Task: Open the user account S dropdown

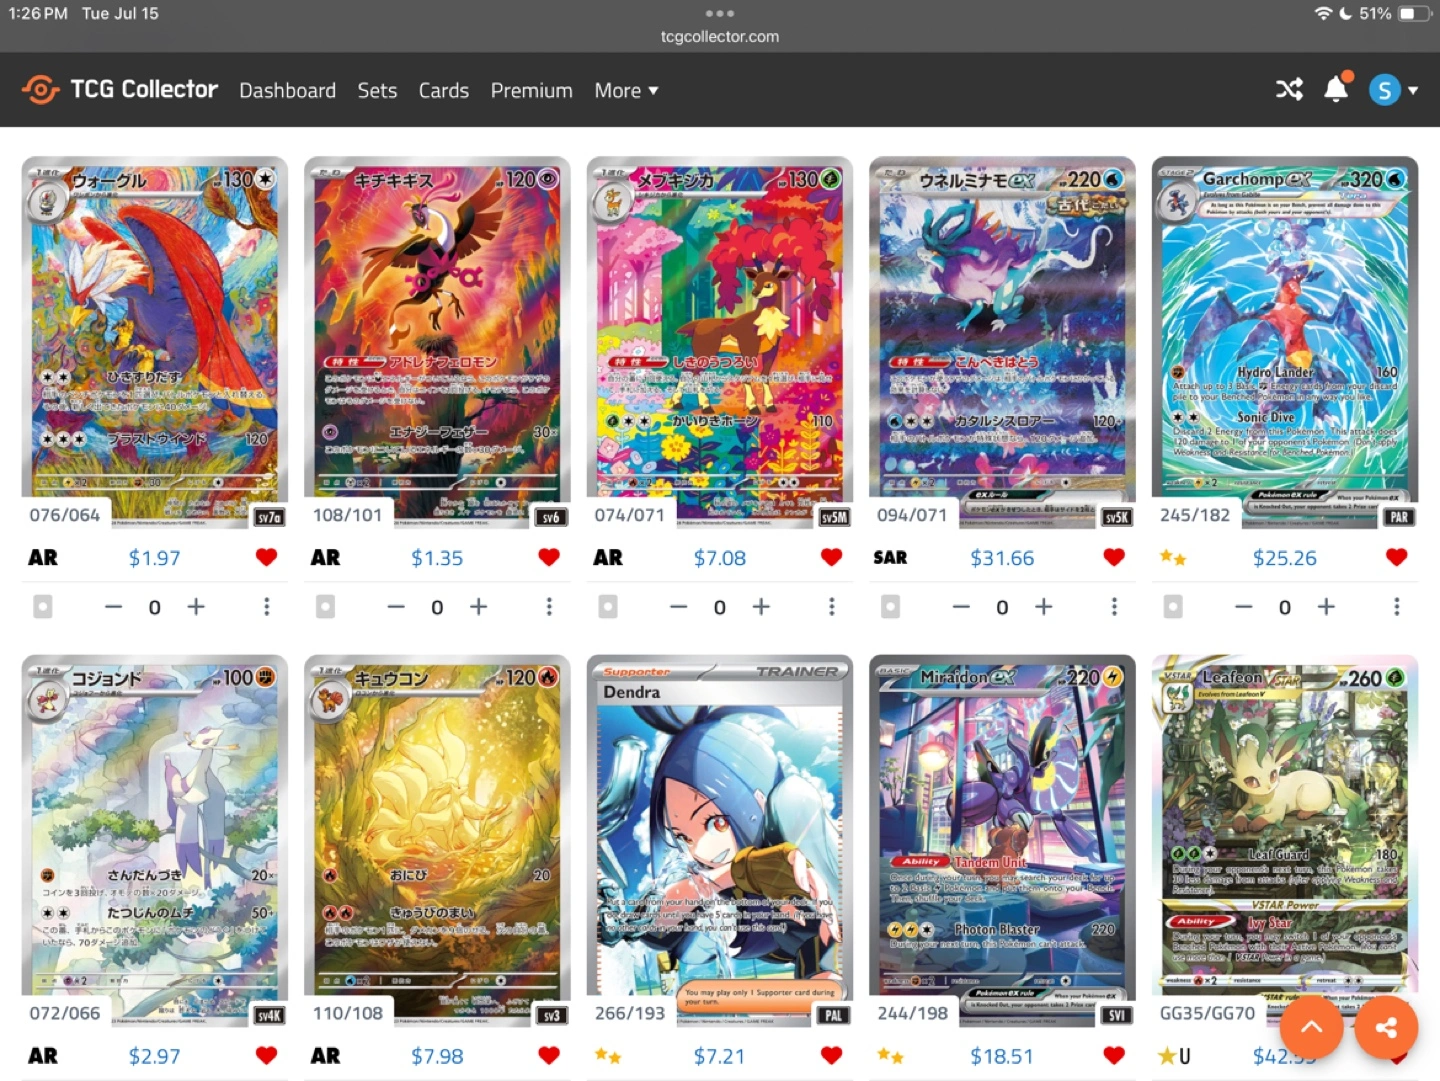Action: tap(1394, 90)
